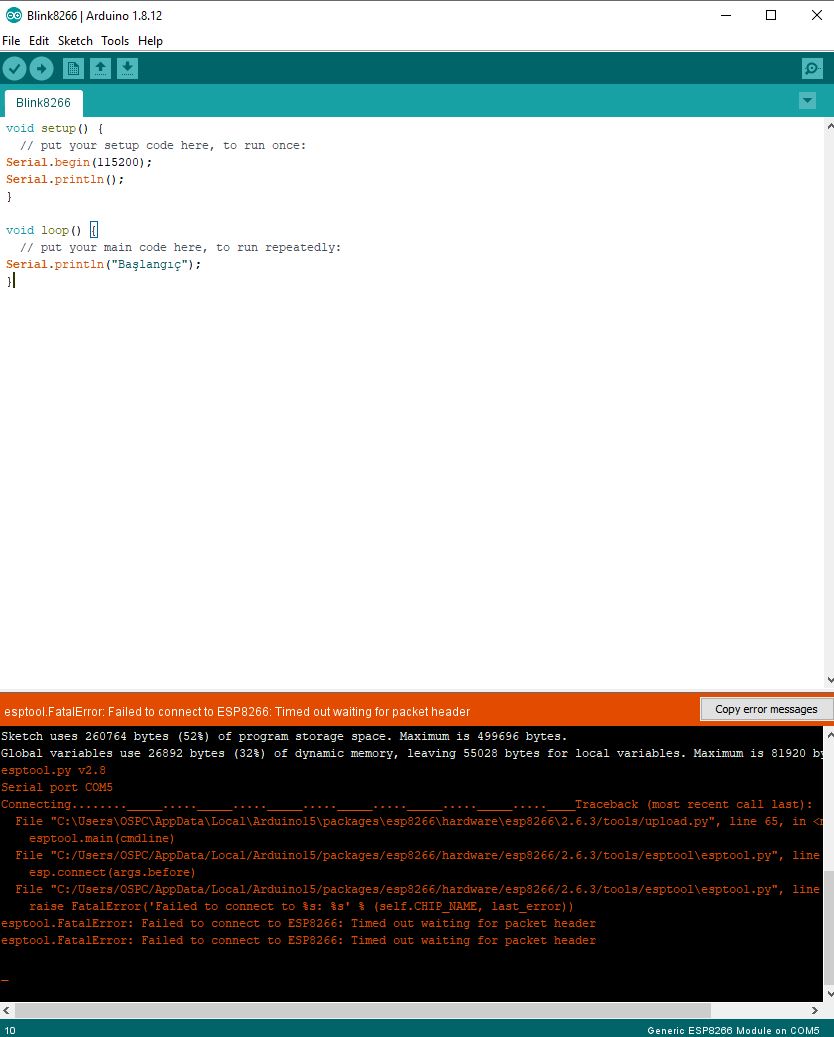Create a new sketch with the page icon
This screenshot has height=1037, width=834.
[x=73, y=68]
